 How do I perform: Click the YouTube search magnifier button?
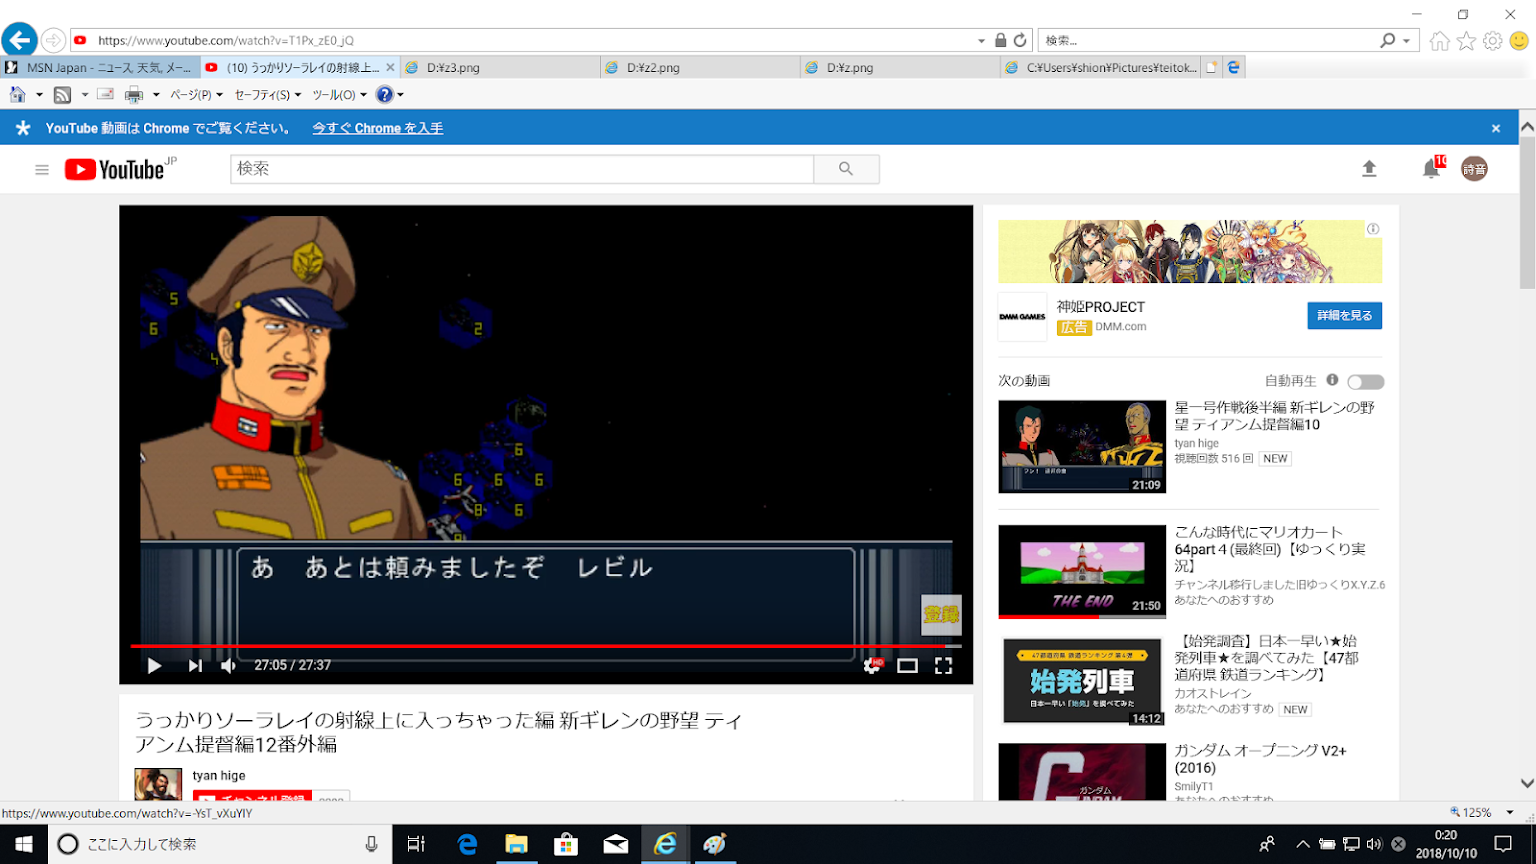tap(846, 169)
